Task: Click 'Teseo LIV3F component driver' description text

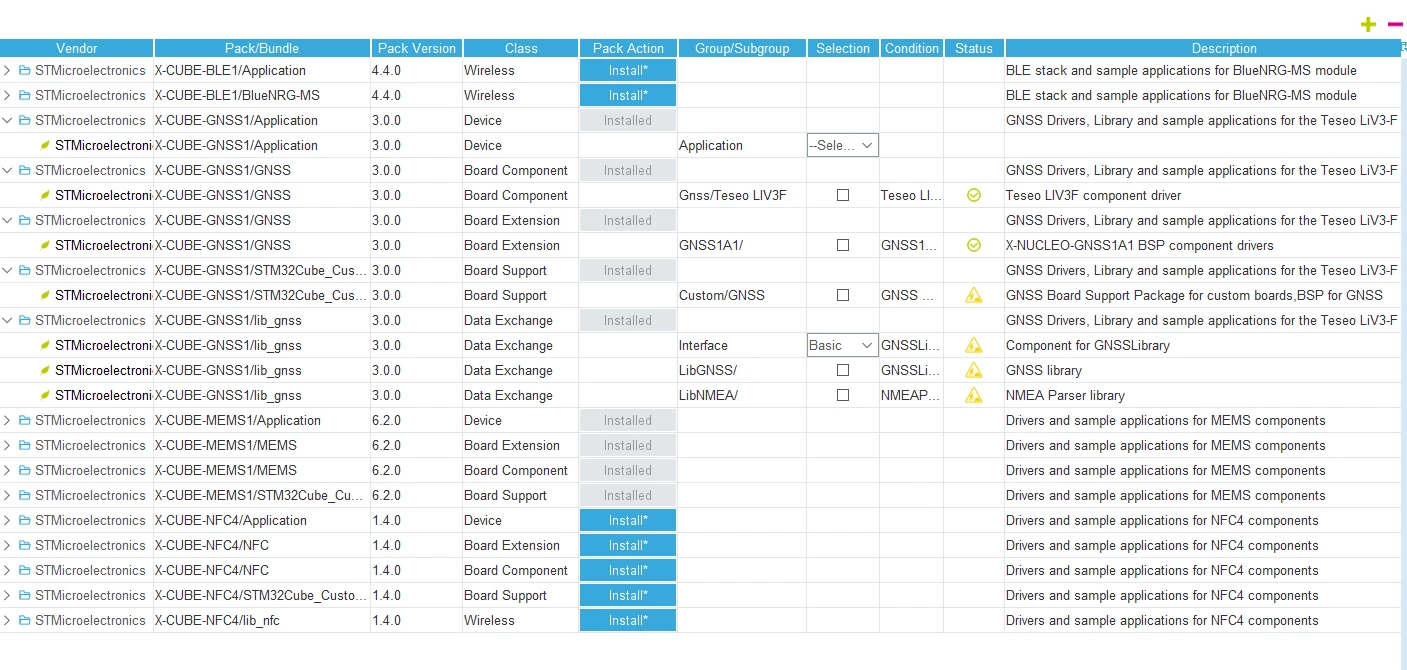Action: [1093, 195]
